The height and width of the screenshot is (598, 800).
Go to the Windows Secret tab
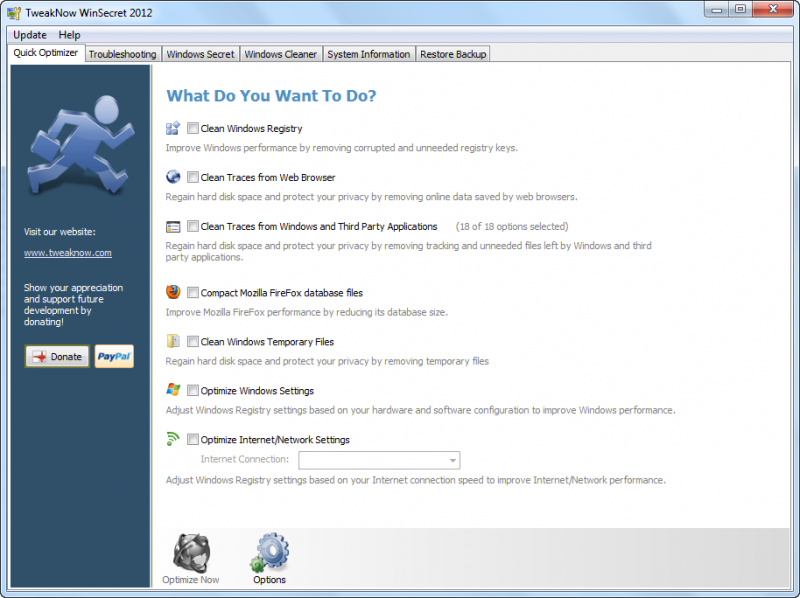click(200, 54)
